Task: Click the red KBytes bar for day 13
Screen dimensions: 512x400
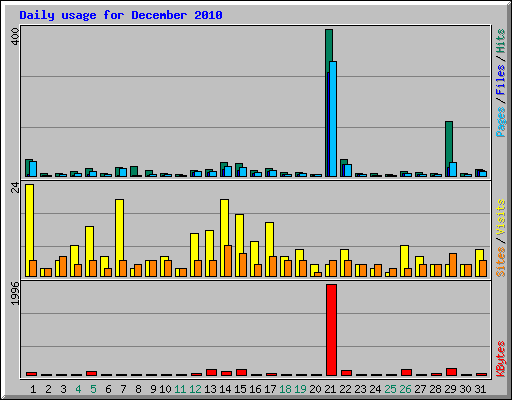Action: (x=211, y=372)
